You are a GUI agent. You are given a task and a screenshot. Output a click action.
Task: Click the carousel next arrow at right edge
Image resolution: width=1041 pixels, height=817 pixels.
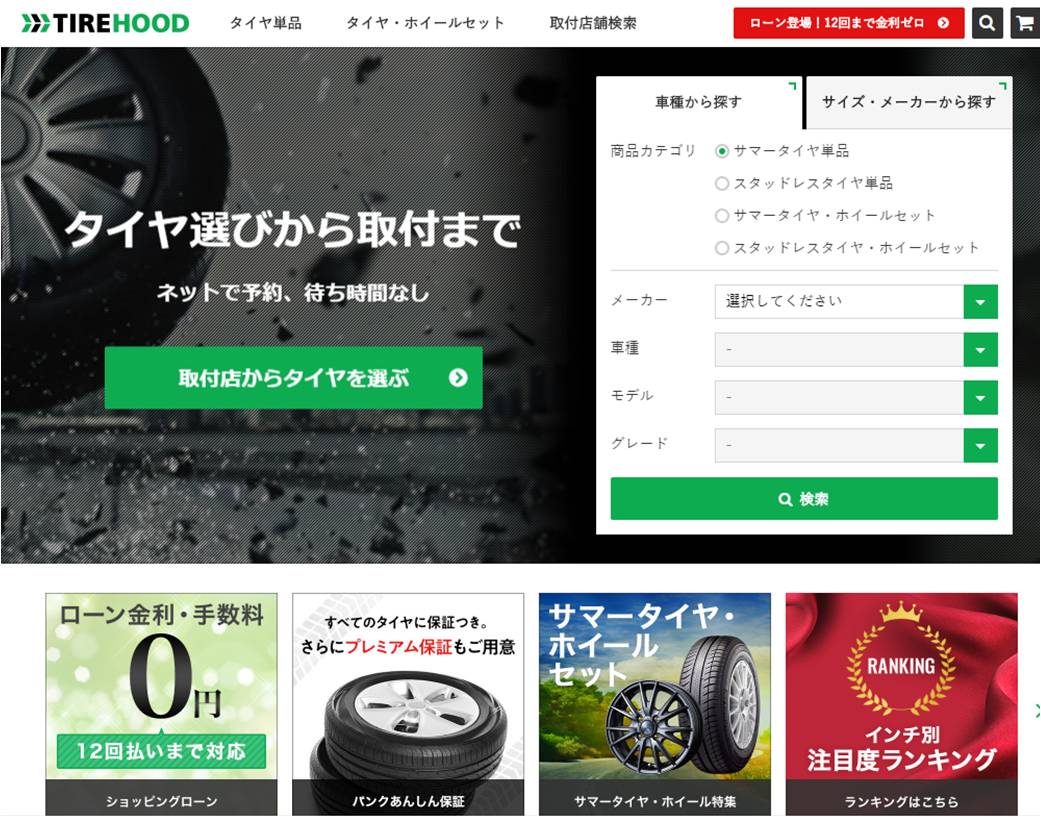coord(1037,711)
